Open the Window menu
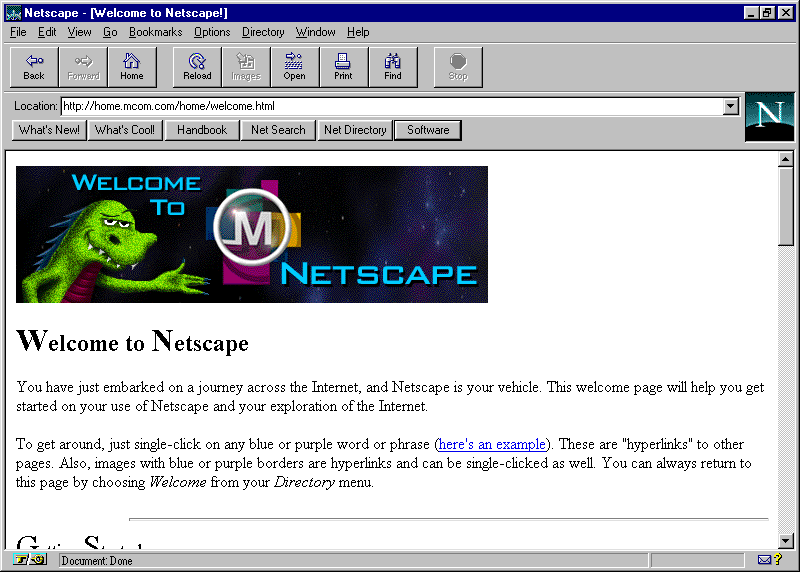This screenshot has height=572, width=800. [x=315, y=32]
